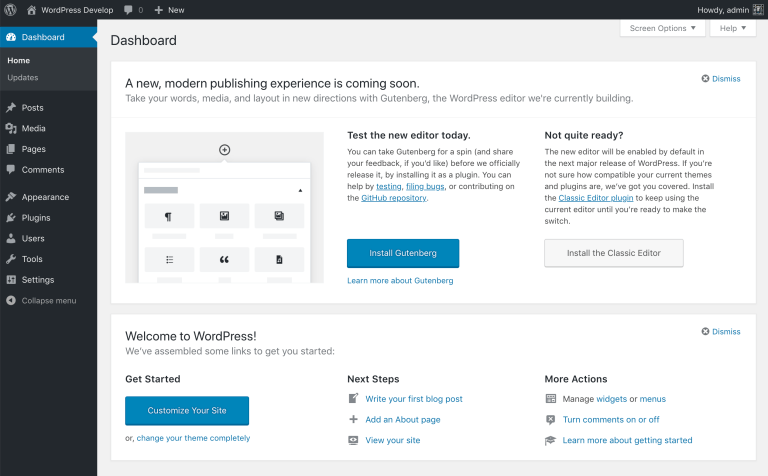
Task: Click the WordPress logo in admin bar
Action: point(10,9)
